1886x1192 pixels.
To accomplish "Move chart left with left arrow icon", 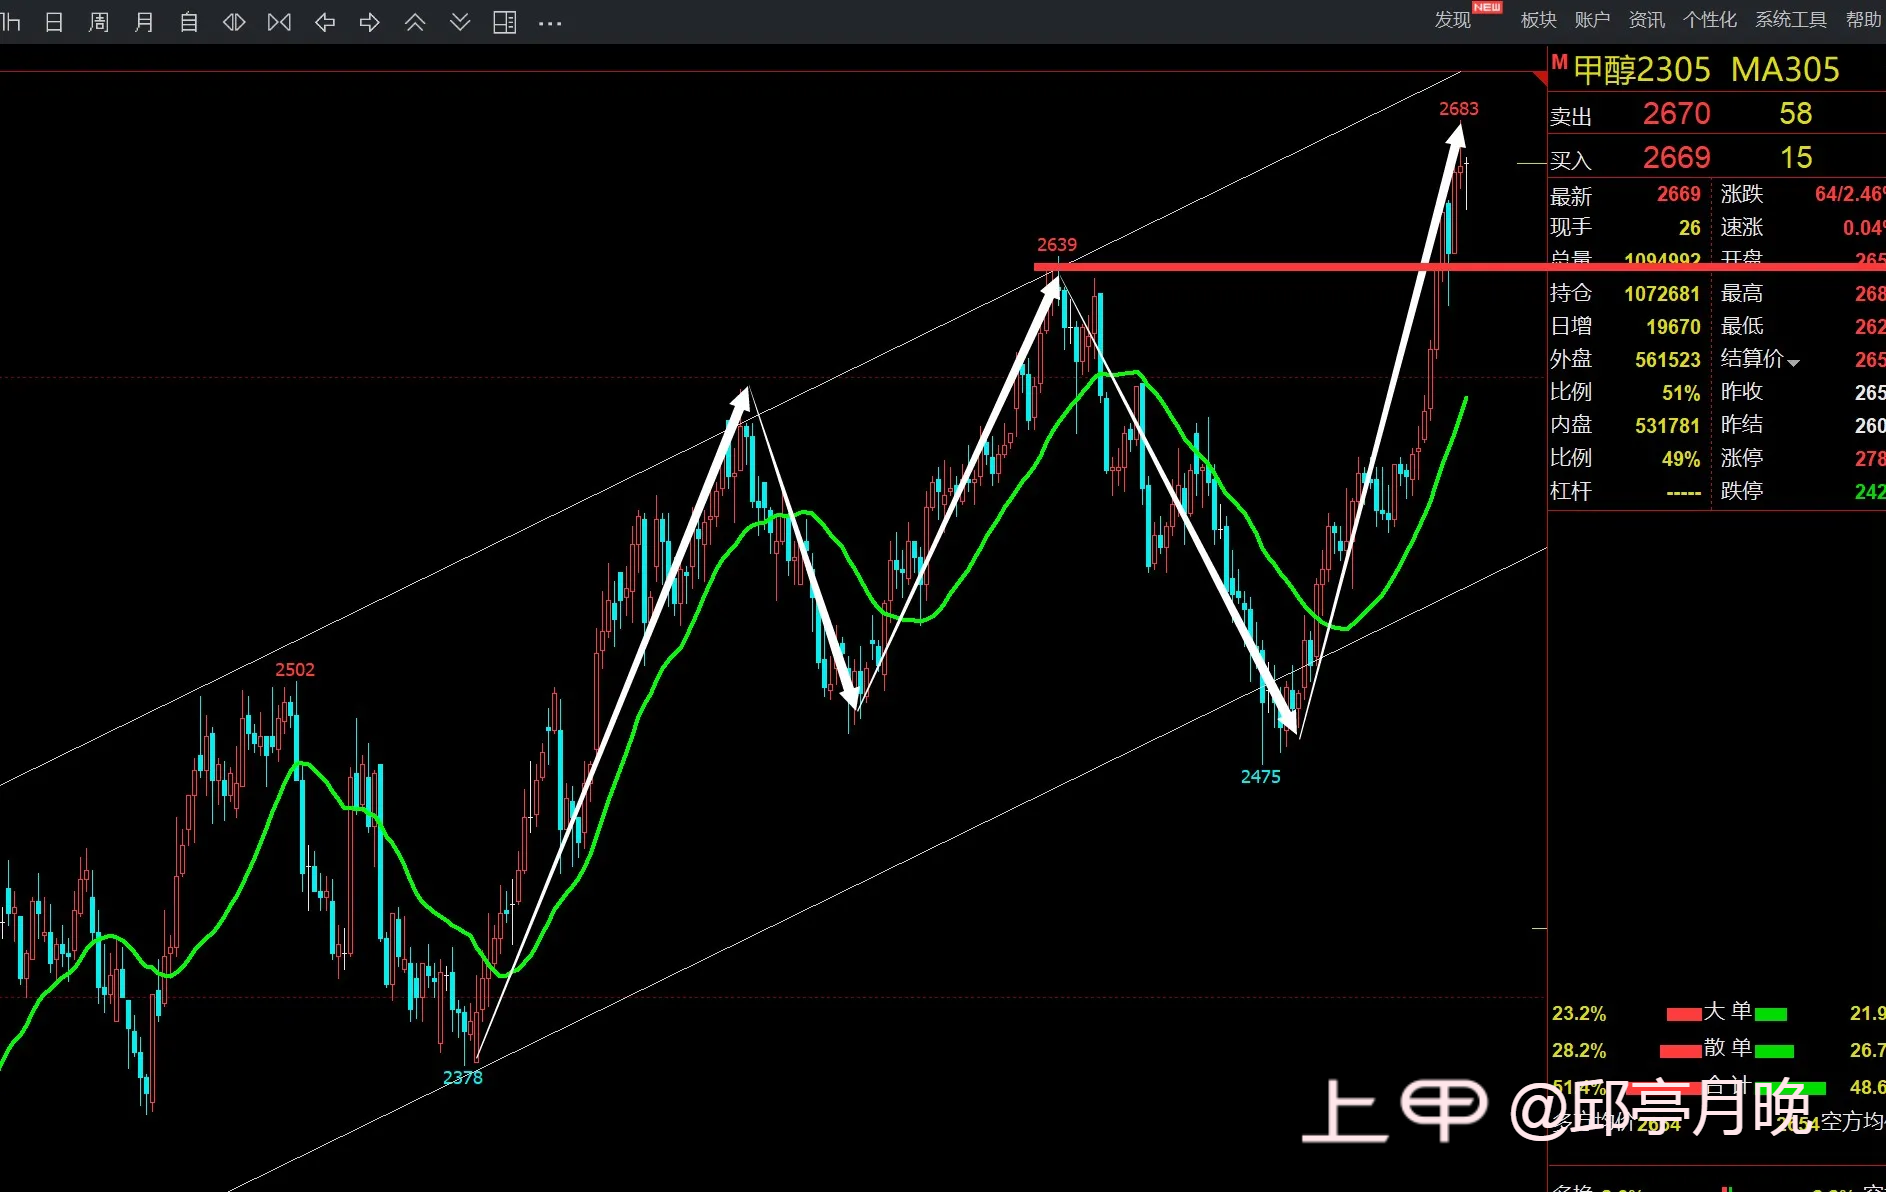I will coord(325,22).
